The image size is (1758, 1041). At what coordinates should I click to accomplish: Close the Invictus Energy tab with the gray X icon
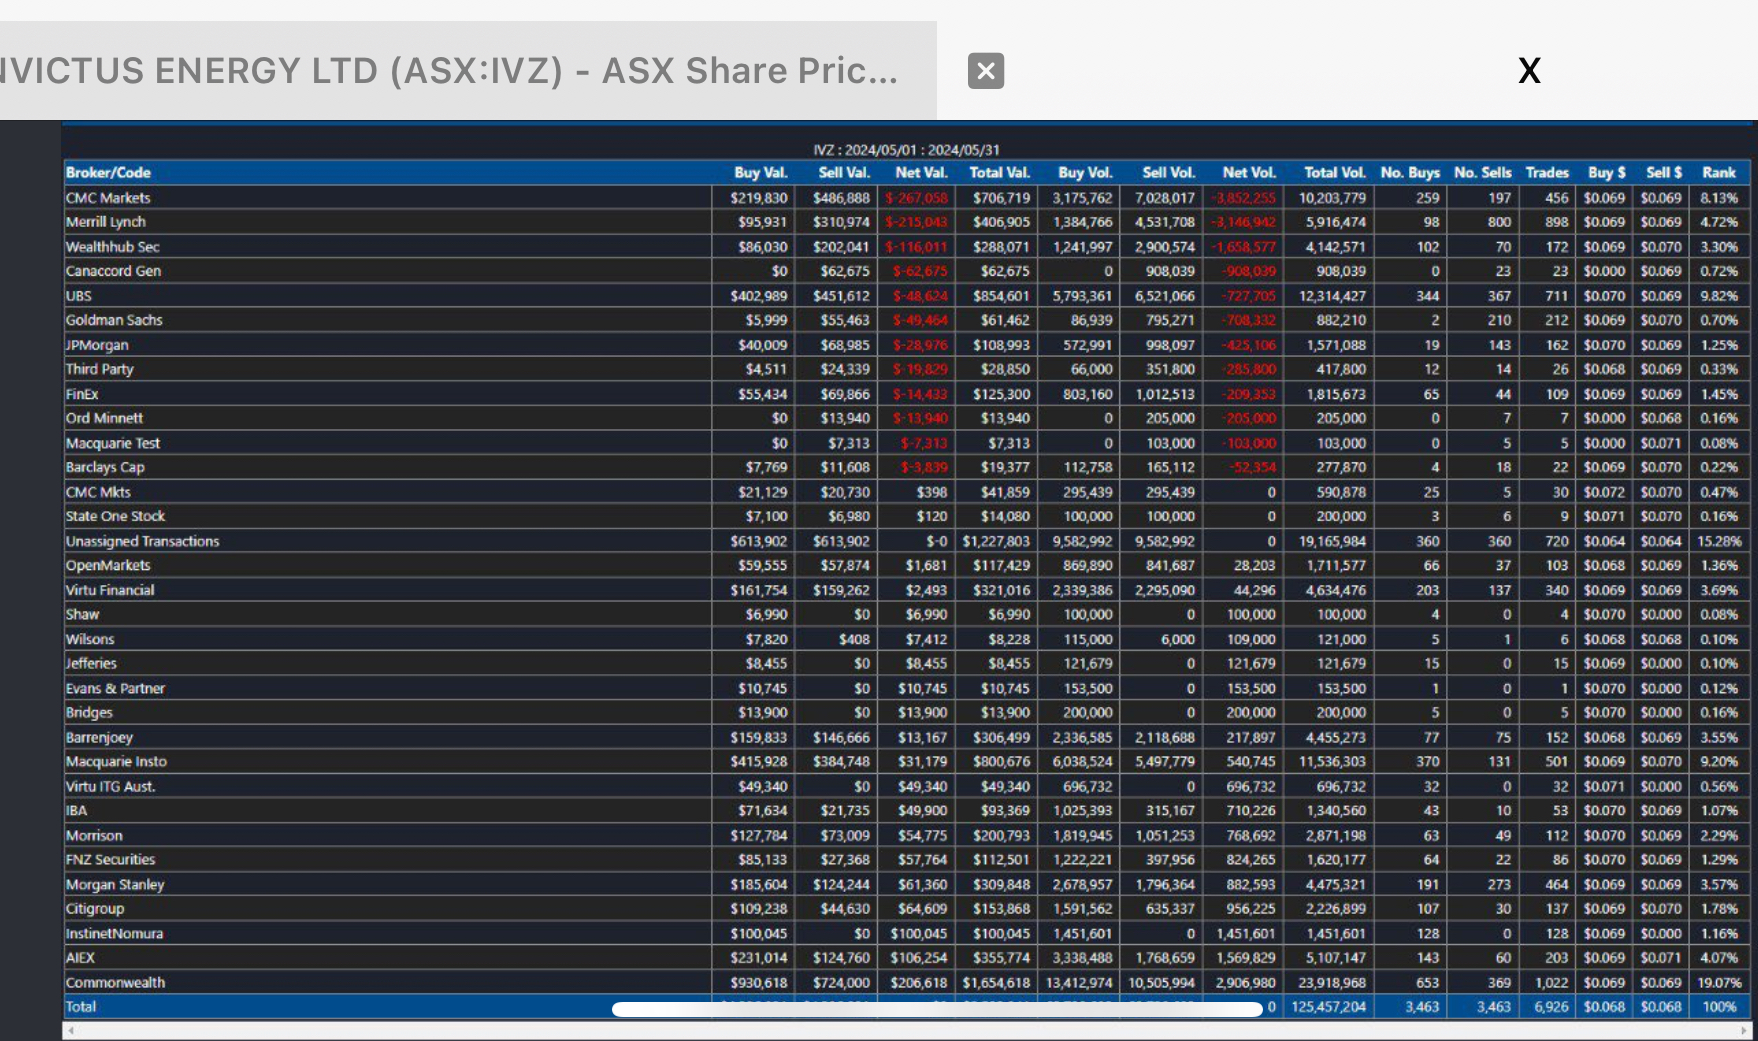985,71
